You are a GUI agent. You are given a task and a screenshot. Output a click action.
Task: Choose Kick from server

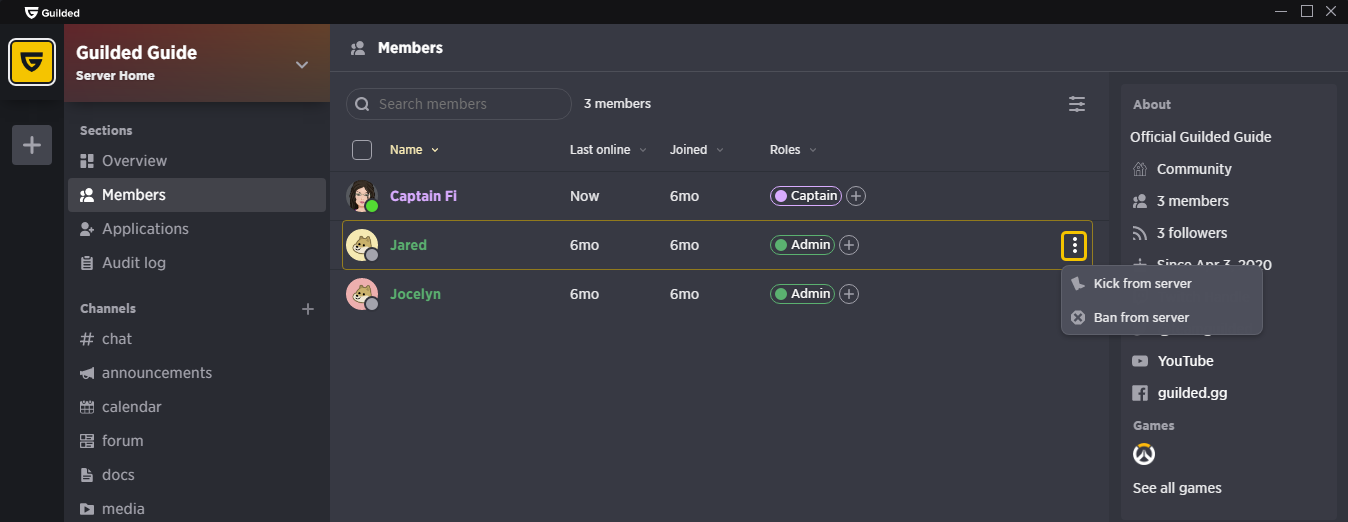(1162, 284)
